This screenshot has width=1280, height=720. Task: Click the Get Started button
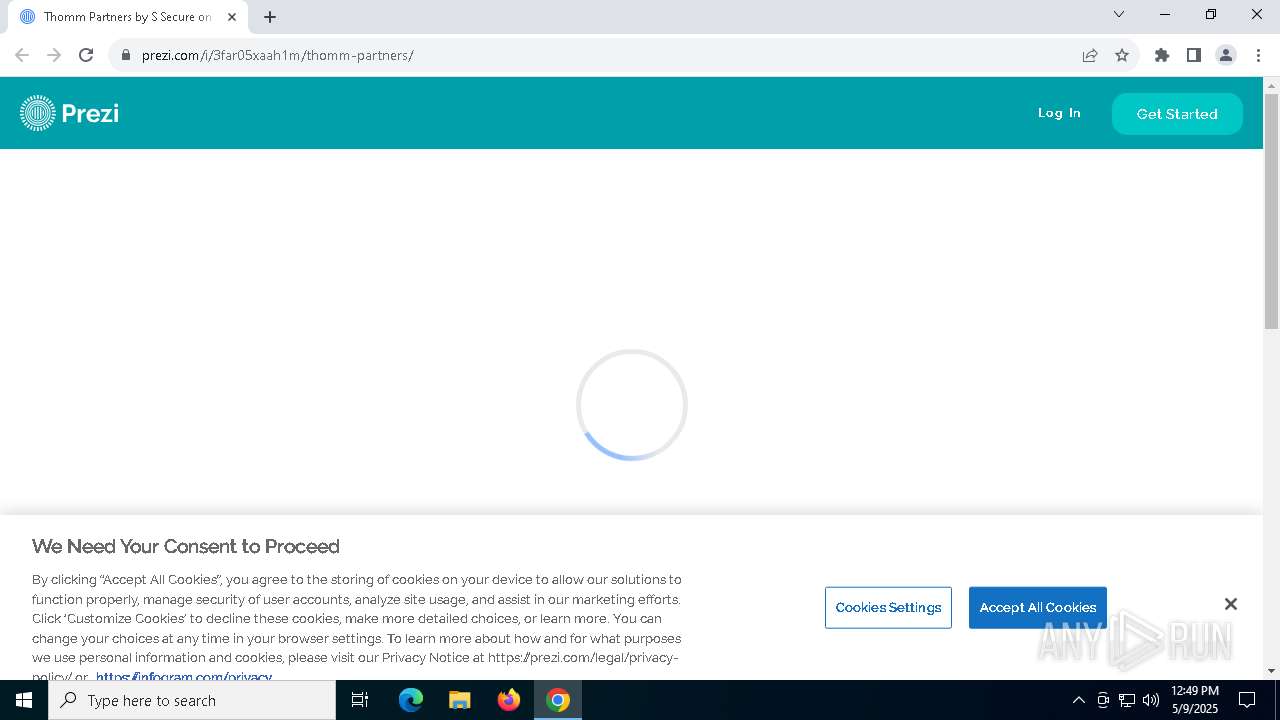click(x=1177, y=114)
